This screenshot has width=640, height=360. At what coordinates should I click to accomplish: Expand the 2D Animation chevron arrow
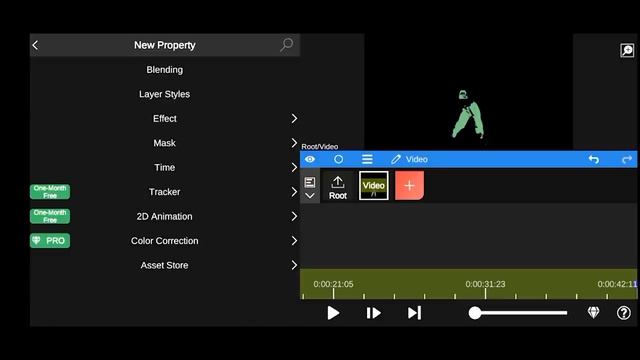294,216
